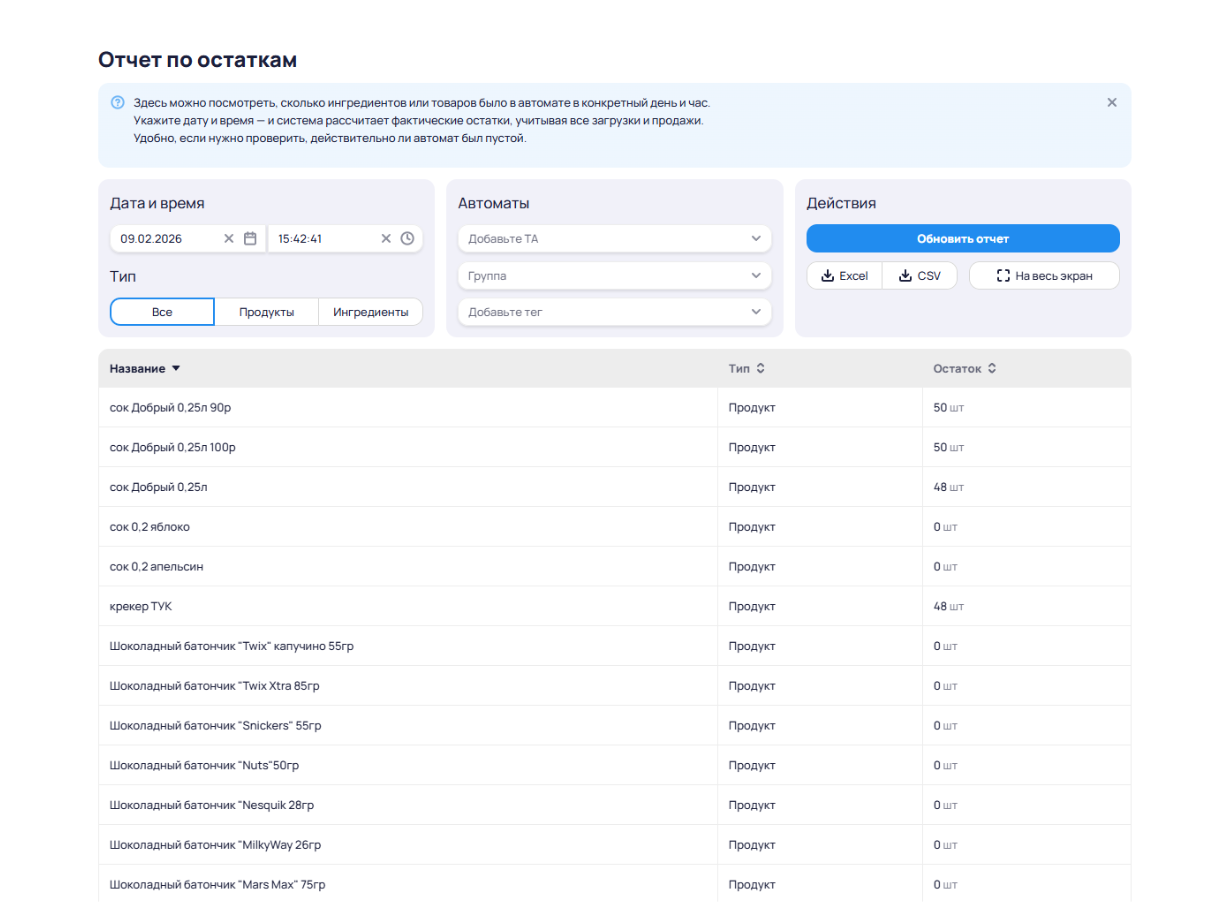Sort table by Остаток column arrows
The image size is (1226, 916).
991,369
